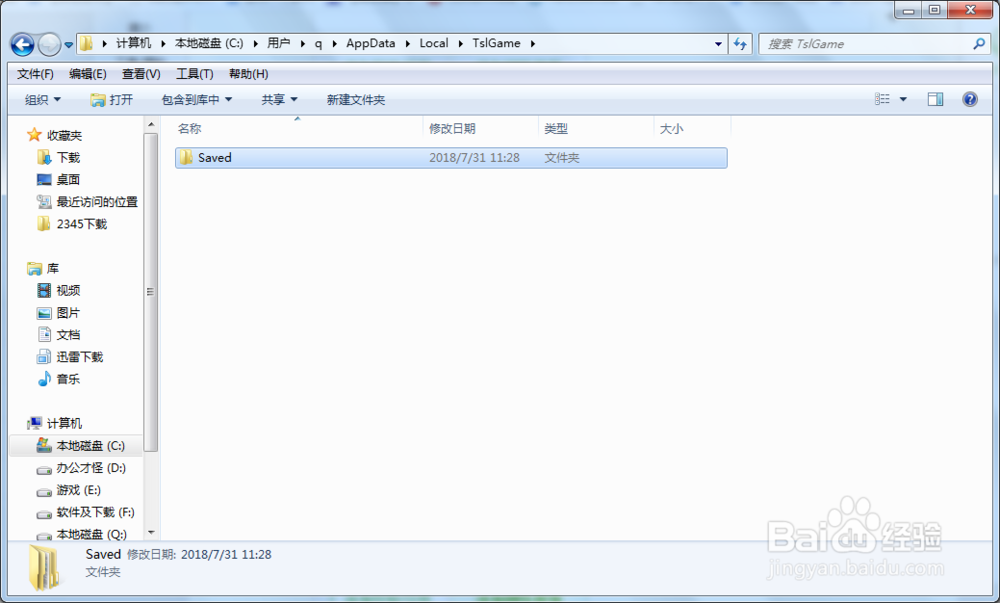Image resolution: width=1000 pixels, height=603 pixels.
Task: Click the q user breadcrumb segment
Action: pos(318,43)
